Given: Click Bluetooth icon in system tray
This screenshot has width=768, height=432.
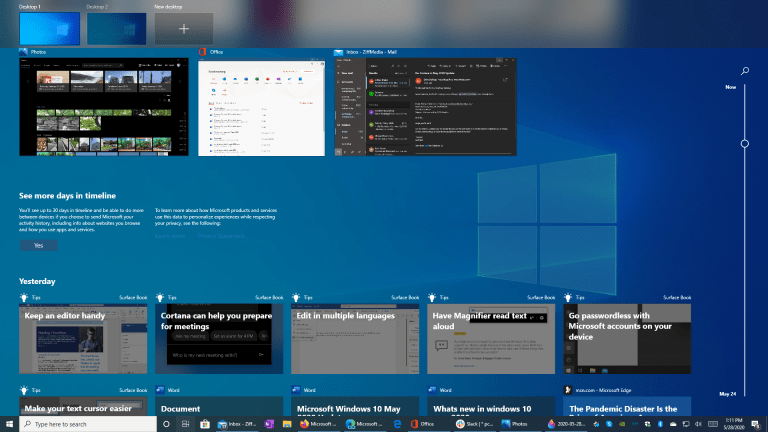Looking at the screenshot, I should [x=660, y=424].
